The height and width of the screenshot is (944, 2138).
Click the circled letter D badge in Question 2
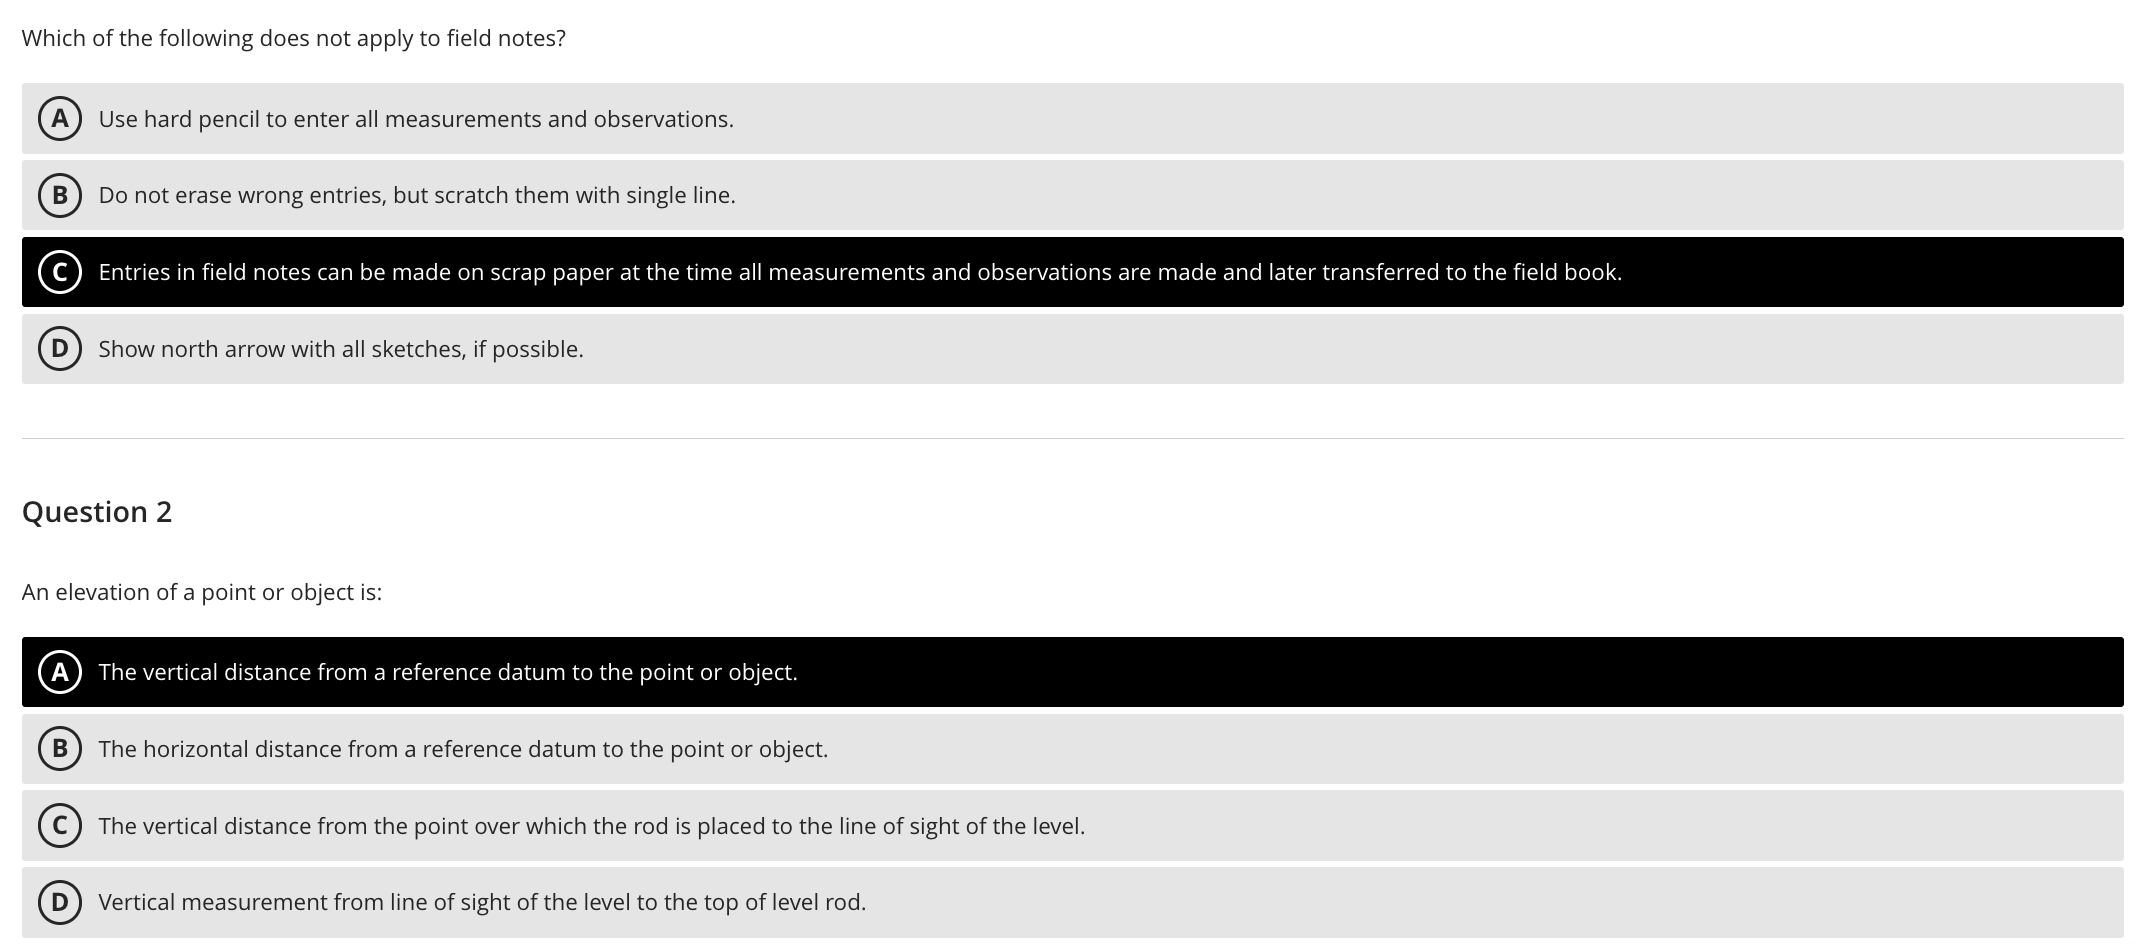[60, 901]
